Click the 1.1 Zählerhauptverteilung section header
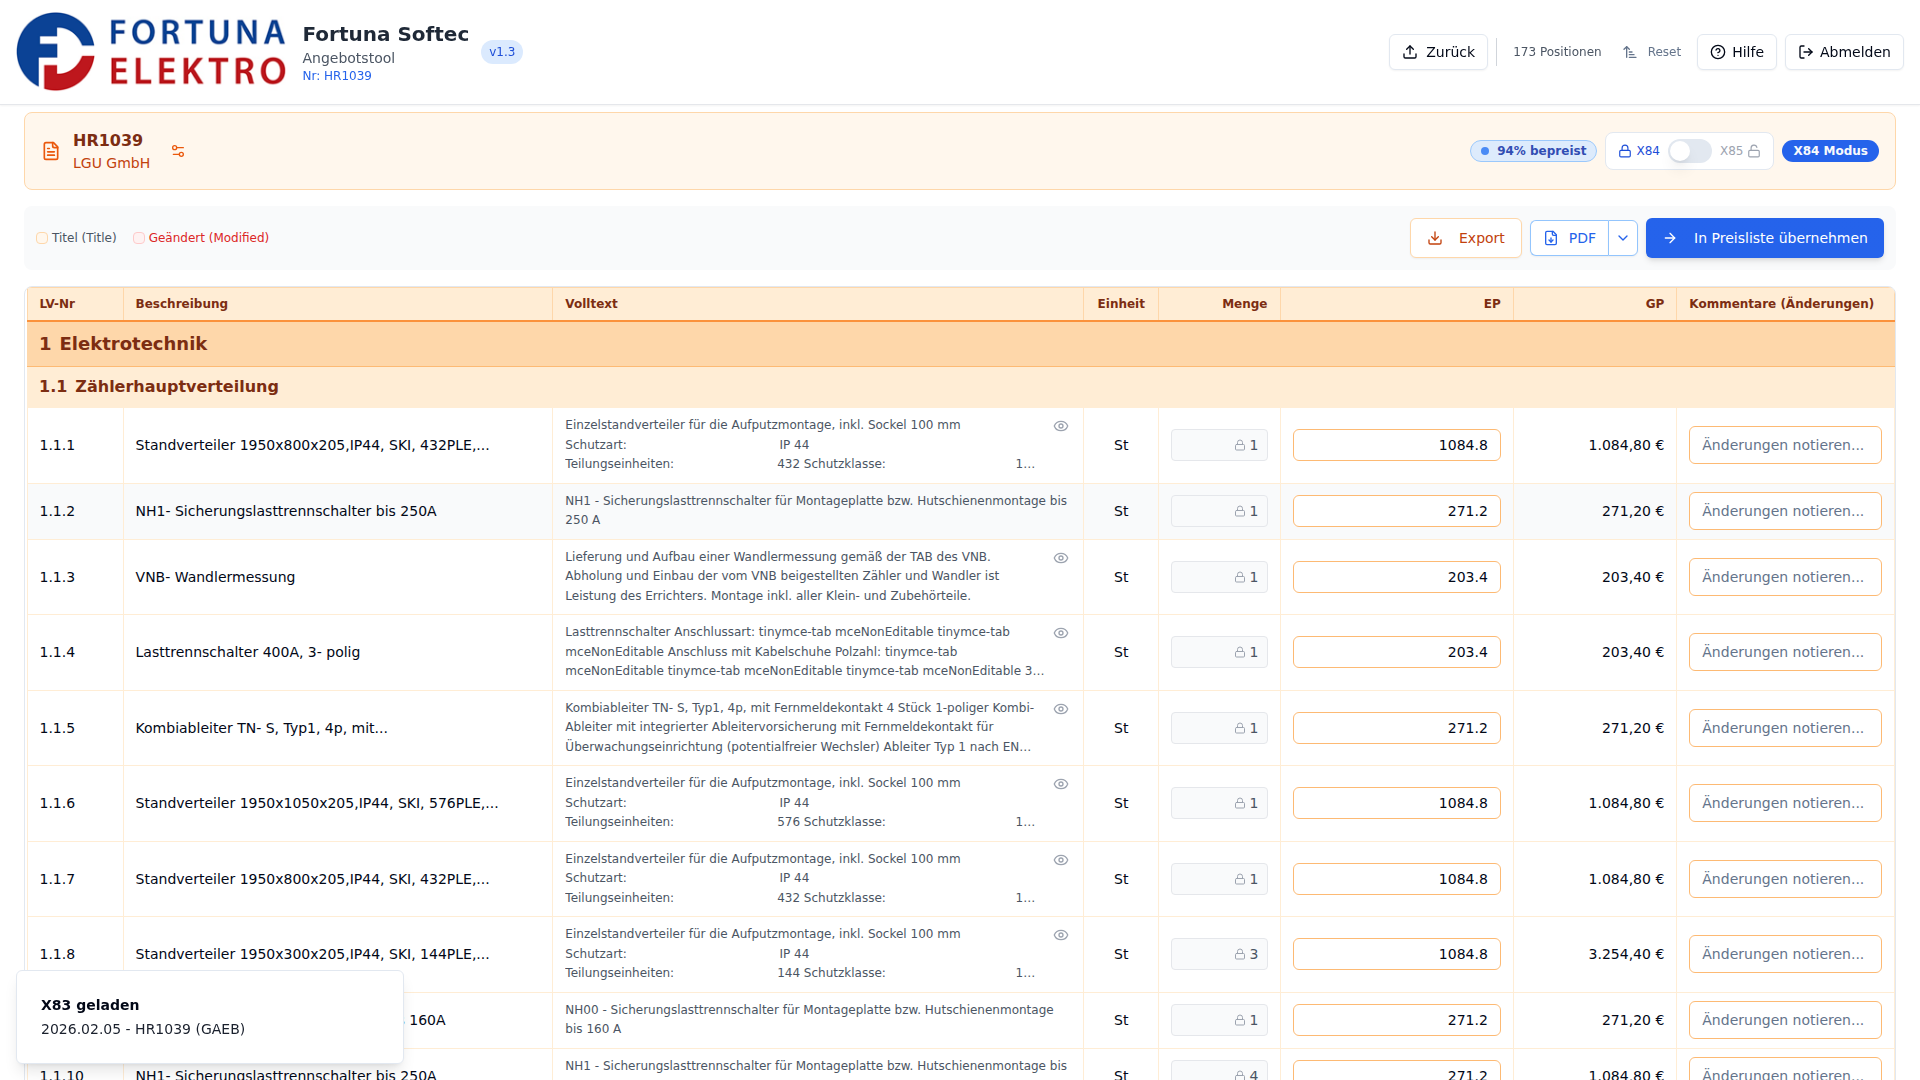The width and height of the screenshot is (1920, 1080). [x=160, y=387]
